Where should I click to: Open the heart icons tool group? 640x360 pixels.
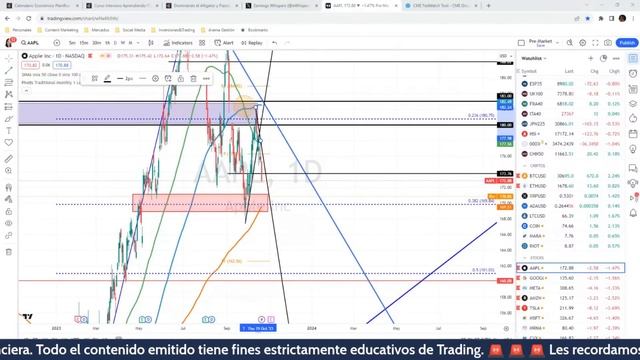[x=9, y=142]
